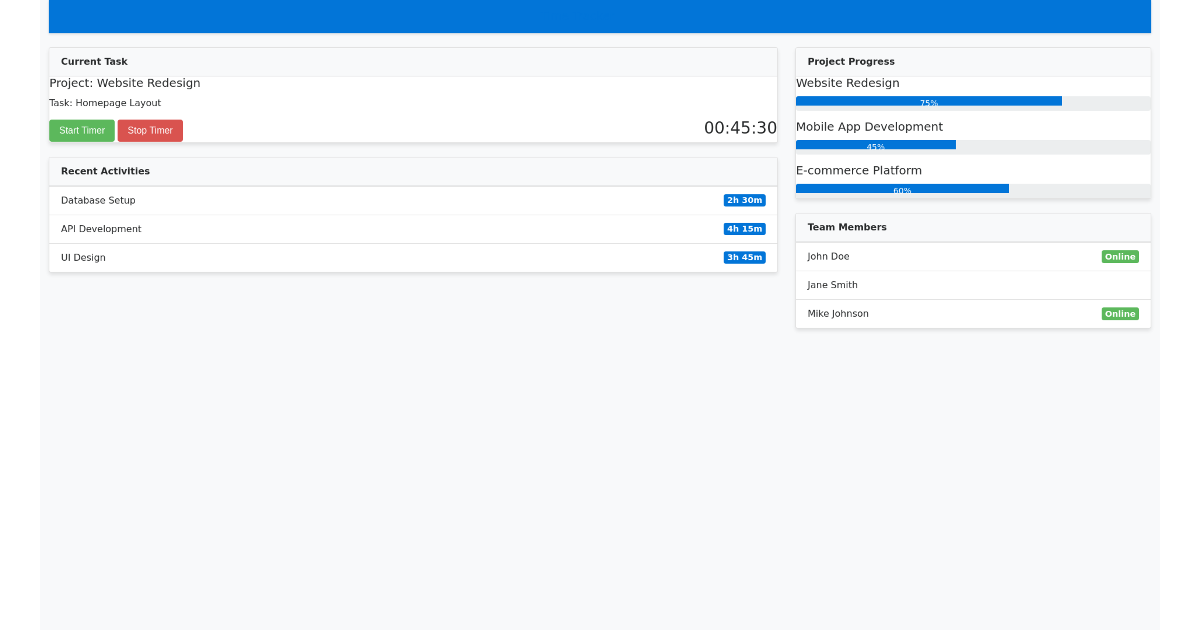
Task: Select Jane Smith in the team list
Action: (x=832, y=285)
